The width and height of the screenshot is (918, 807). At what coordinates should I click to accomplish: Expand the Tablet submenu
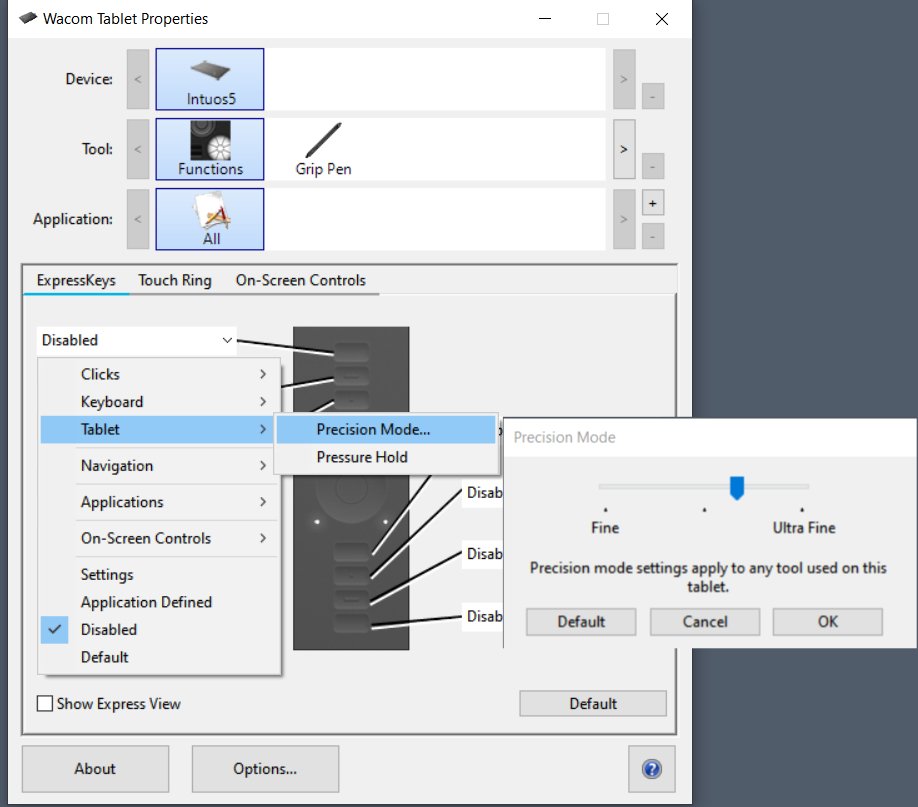158,429
